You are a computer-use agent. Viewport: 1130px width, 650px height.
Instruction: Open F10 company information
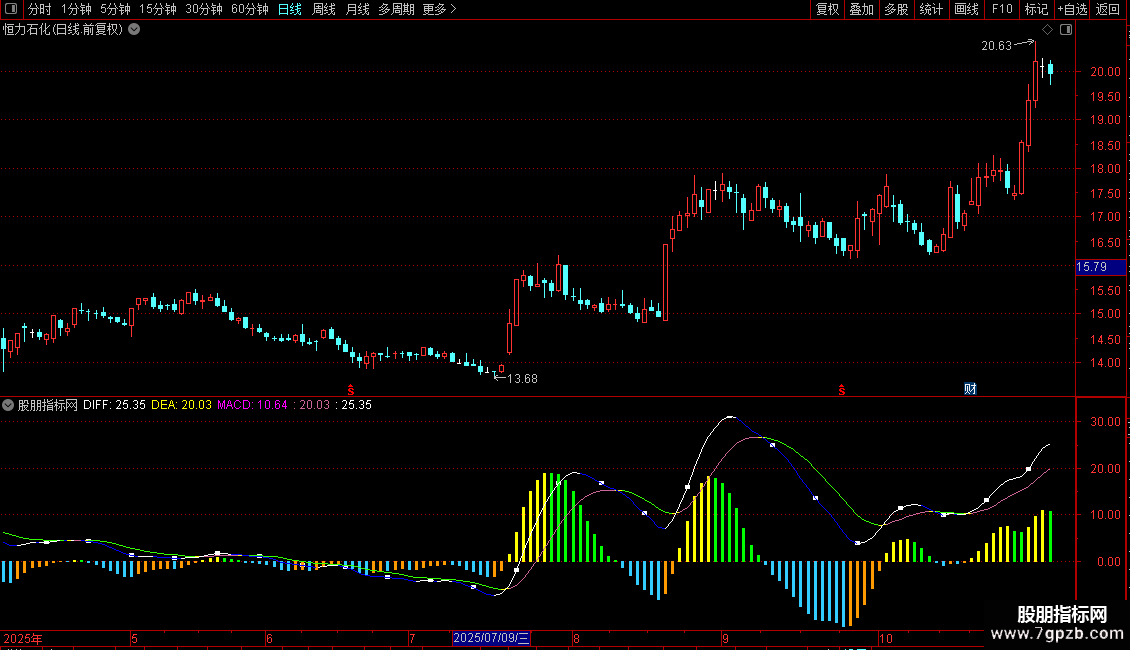tap(1001, 9)
